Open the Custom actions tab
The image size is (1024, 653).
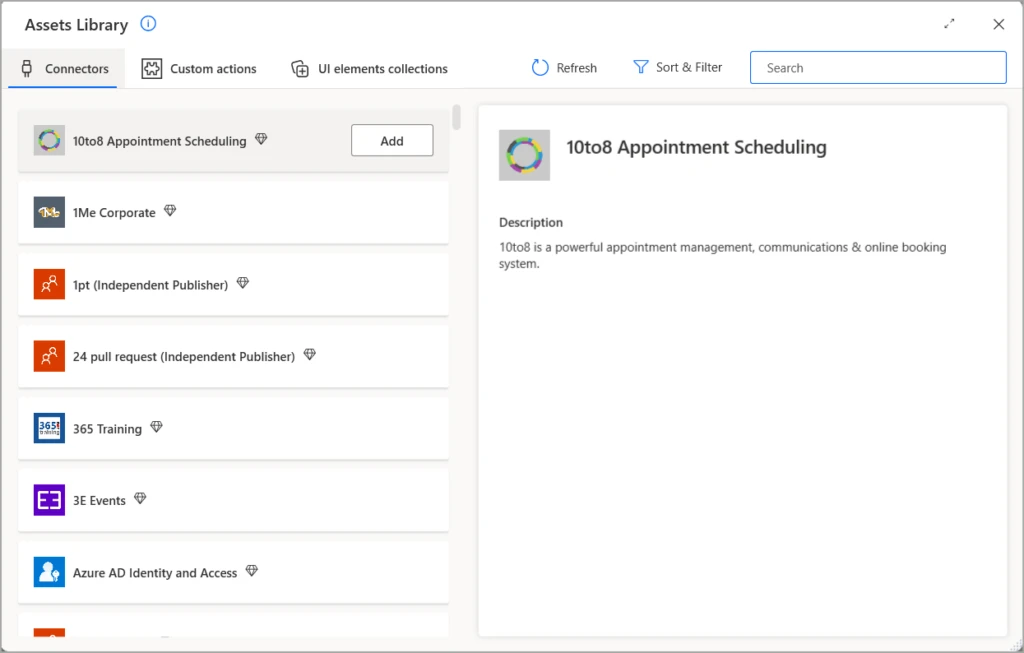(x=199, y=69)
